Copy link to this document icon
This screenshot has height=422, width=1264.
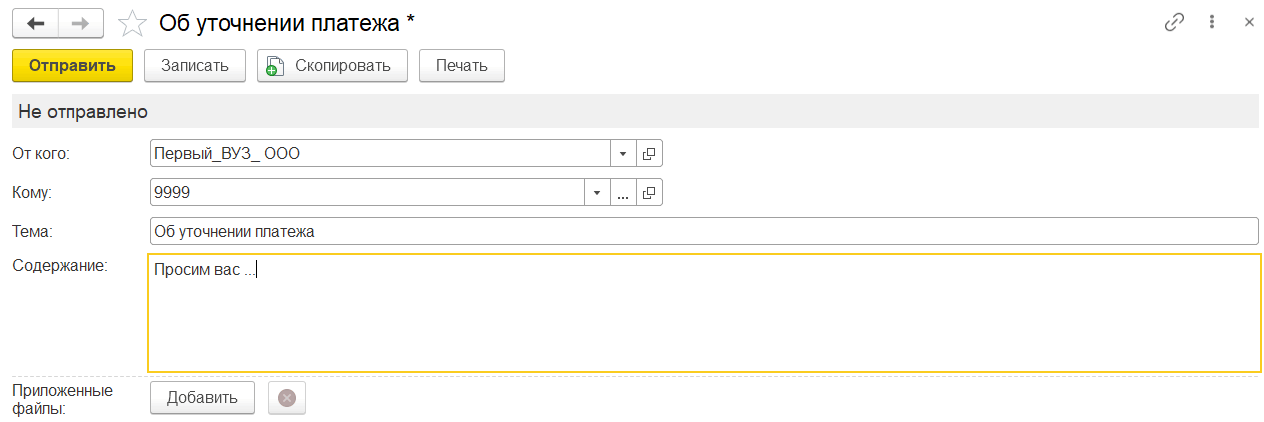(x=1174, y=22)
